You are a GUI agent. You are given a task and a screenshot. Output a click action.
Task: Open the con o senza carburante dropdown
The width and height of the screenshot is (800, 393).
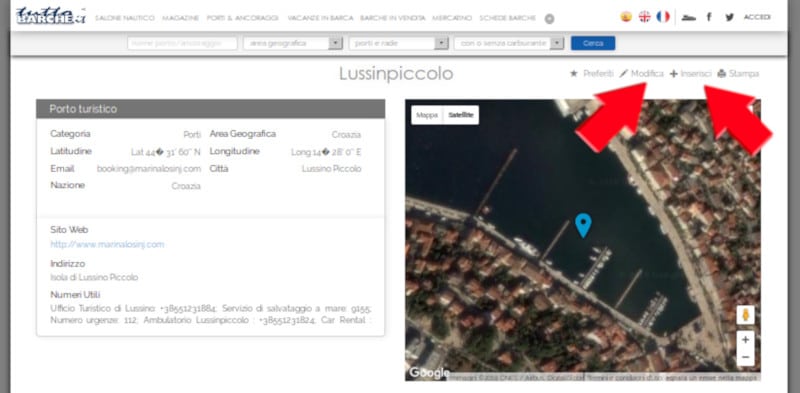coord(509,43)
